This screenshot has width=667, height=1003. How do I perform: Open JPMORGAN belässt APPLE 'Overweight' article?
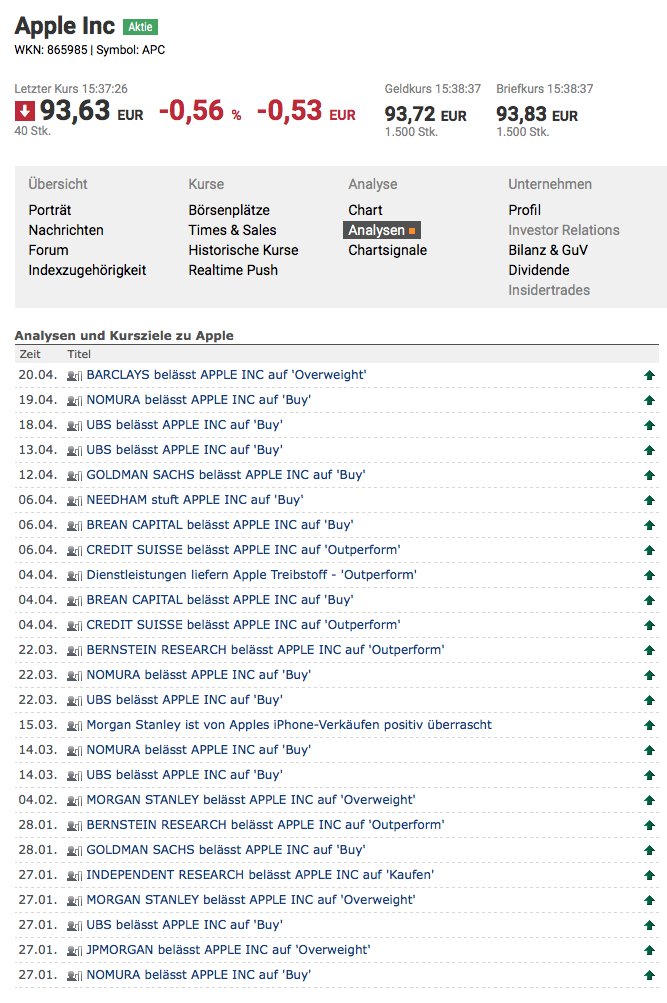pyautogui.click(x=228, y=950)
